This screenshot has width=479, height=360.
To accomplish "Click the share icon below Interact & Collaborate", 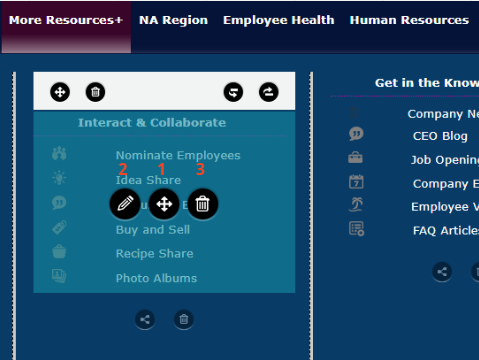I will (x=145, y=320).
